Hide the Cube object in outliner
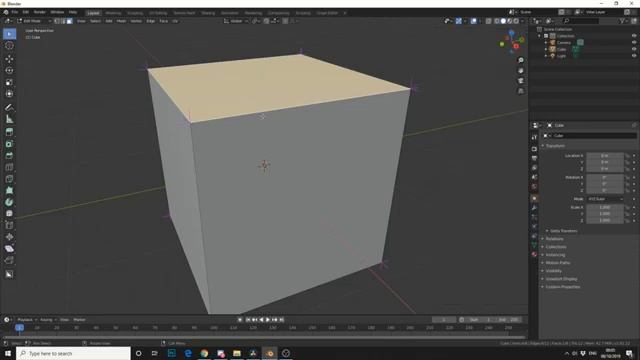640x360 pixels. point(634,49)
